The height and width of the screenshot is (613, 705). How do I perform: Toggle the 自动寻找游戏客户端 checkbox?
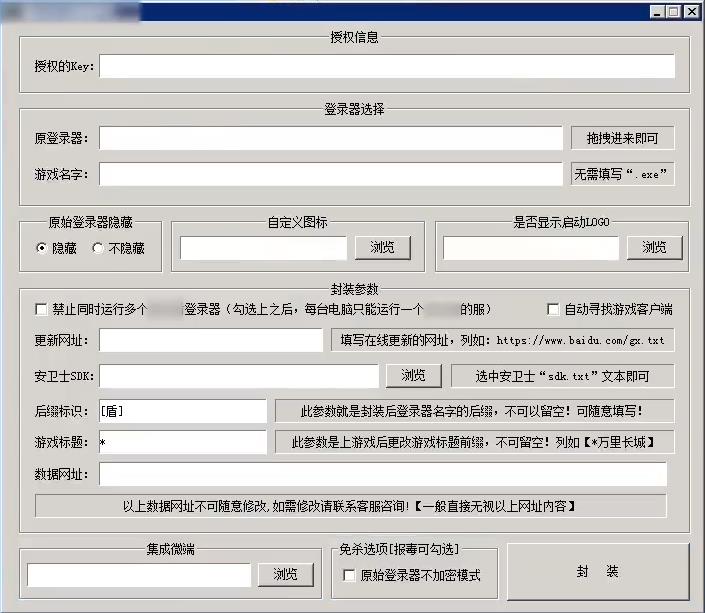tap(553, 309)
